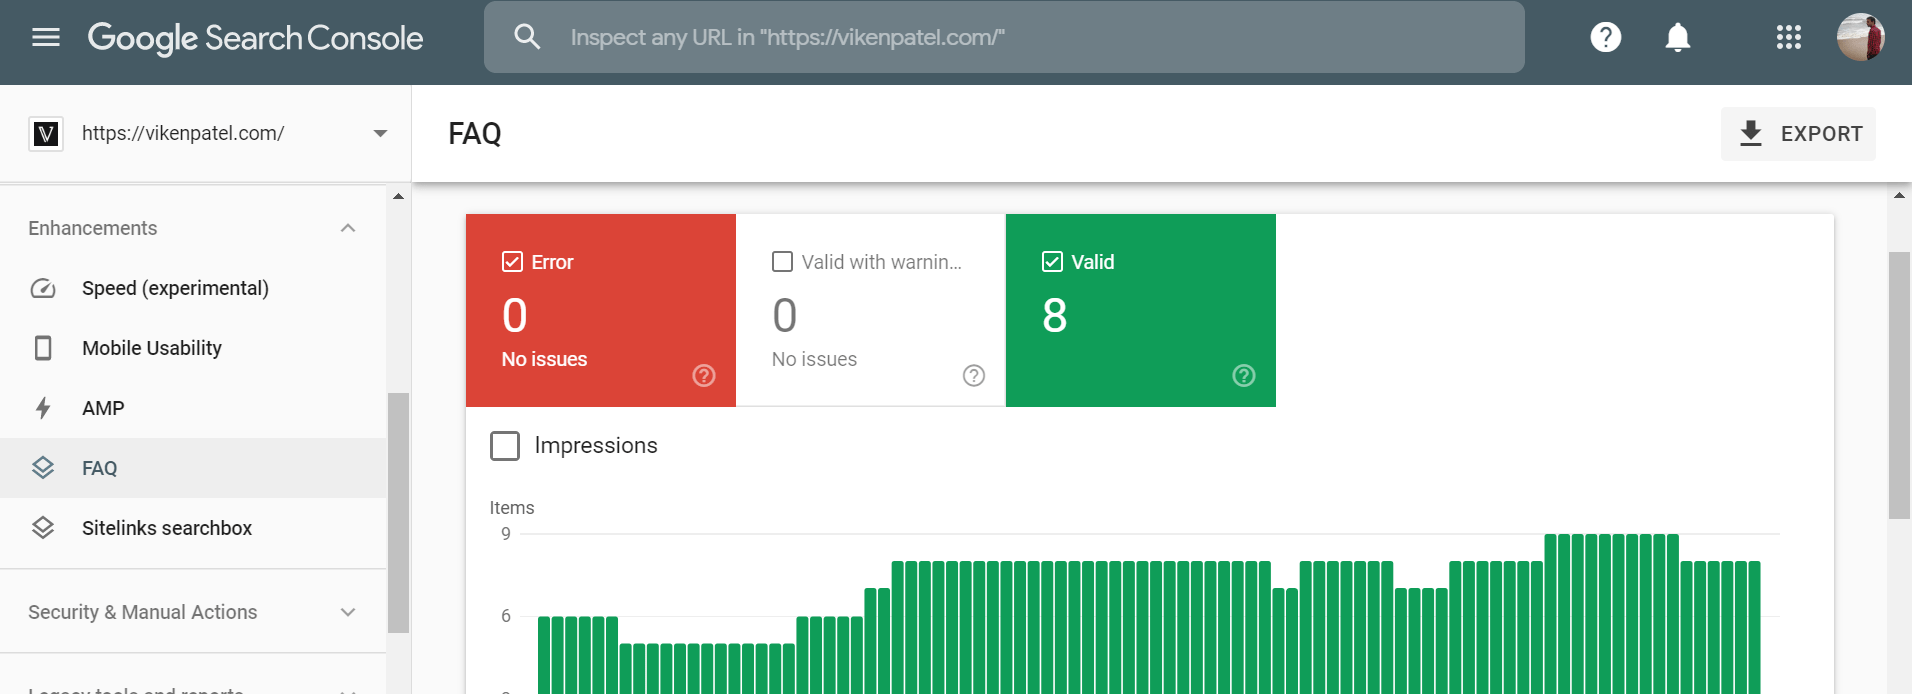Screen dimensions: 1913x695
Task: Select the green Valid status card
Action: [x=1141, y=310]
